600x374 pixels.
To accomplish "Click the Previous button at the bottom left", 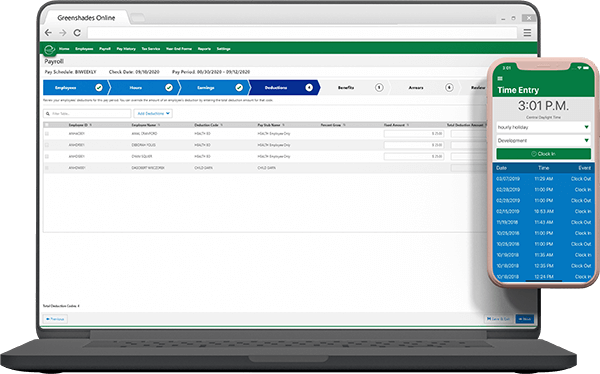I will [x=55, y=319].
